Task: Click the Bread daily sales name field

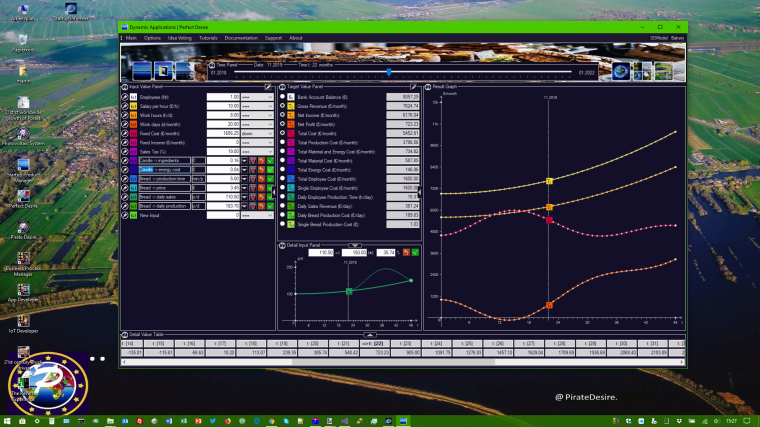Action: pos(165,197)
